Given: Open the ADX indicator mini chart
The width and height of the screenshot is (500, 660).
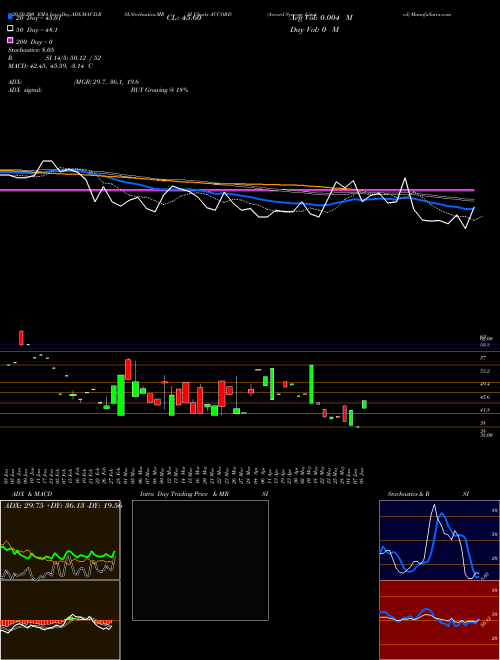Looking at the screenshot, I should point(60,540).
